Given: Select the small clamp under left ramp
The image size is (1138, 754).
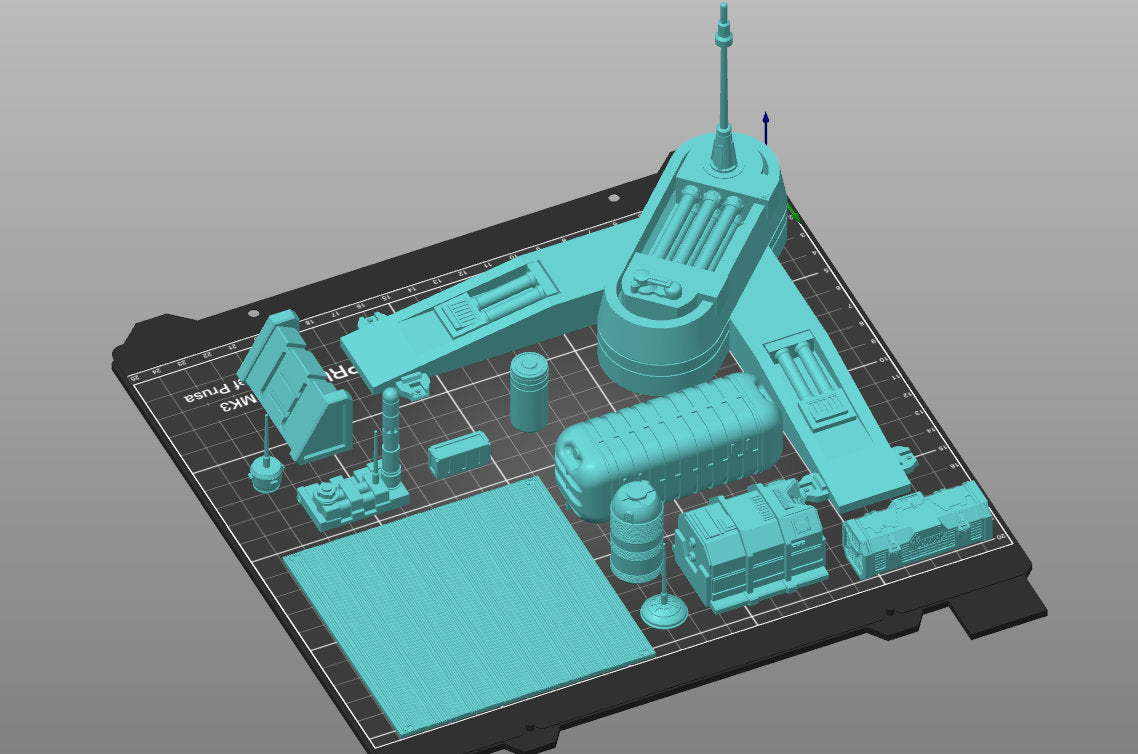Looking at the screenshot, I should tap(411, 383).
